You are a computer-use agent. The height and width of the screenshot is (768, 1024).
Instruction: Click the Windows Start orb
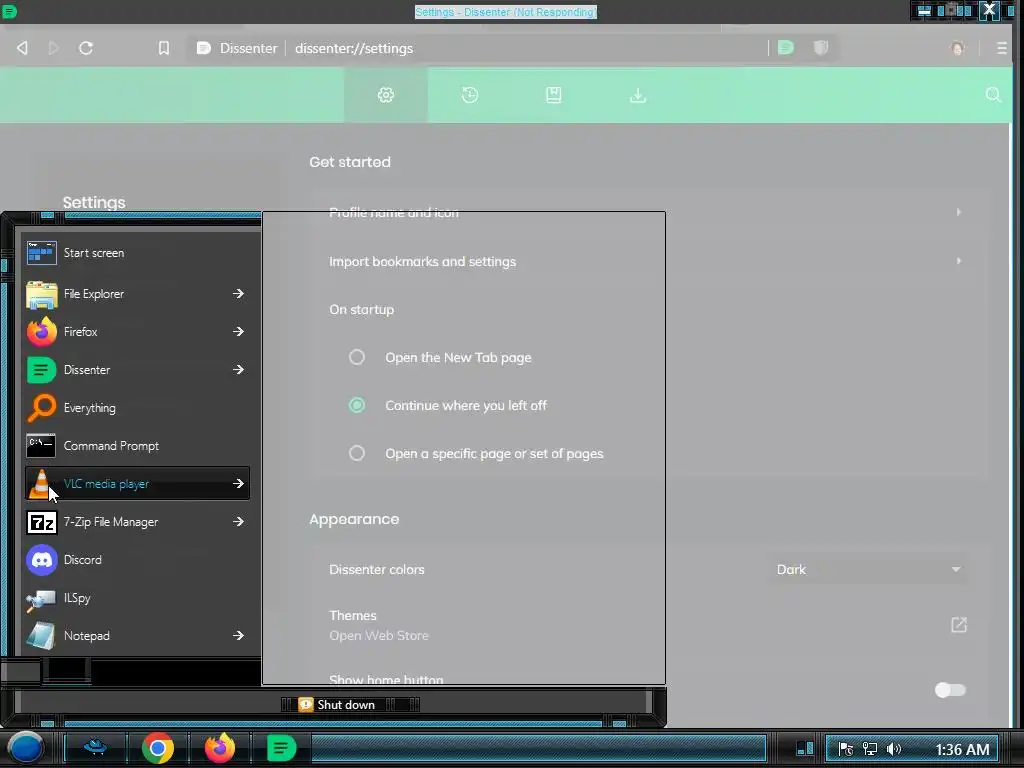pos(25,748)
